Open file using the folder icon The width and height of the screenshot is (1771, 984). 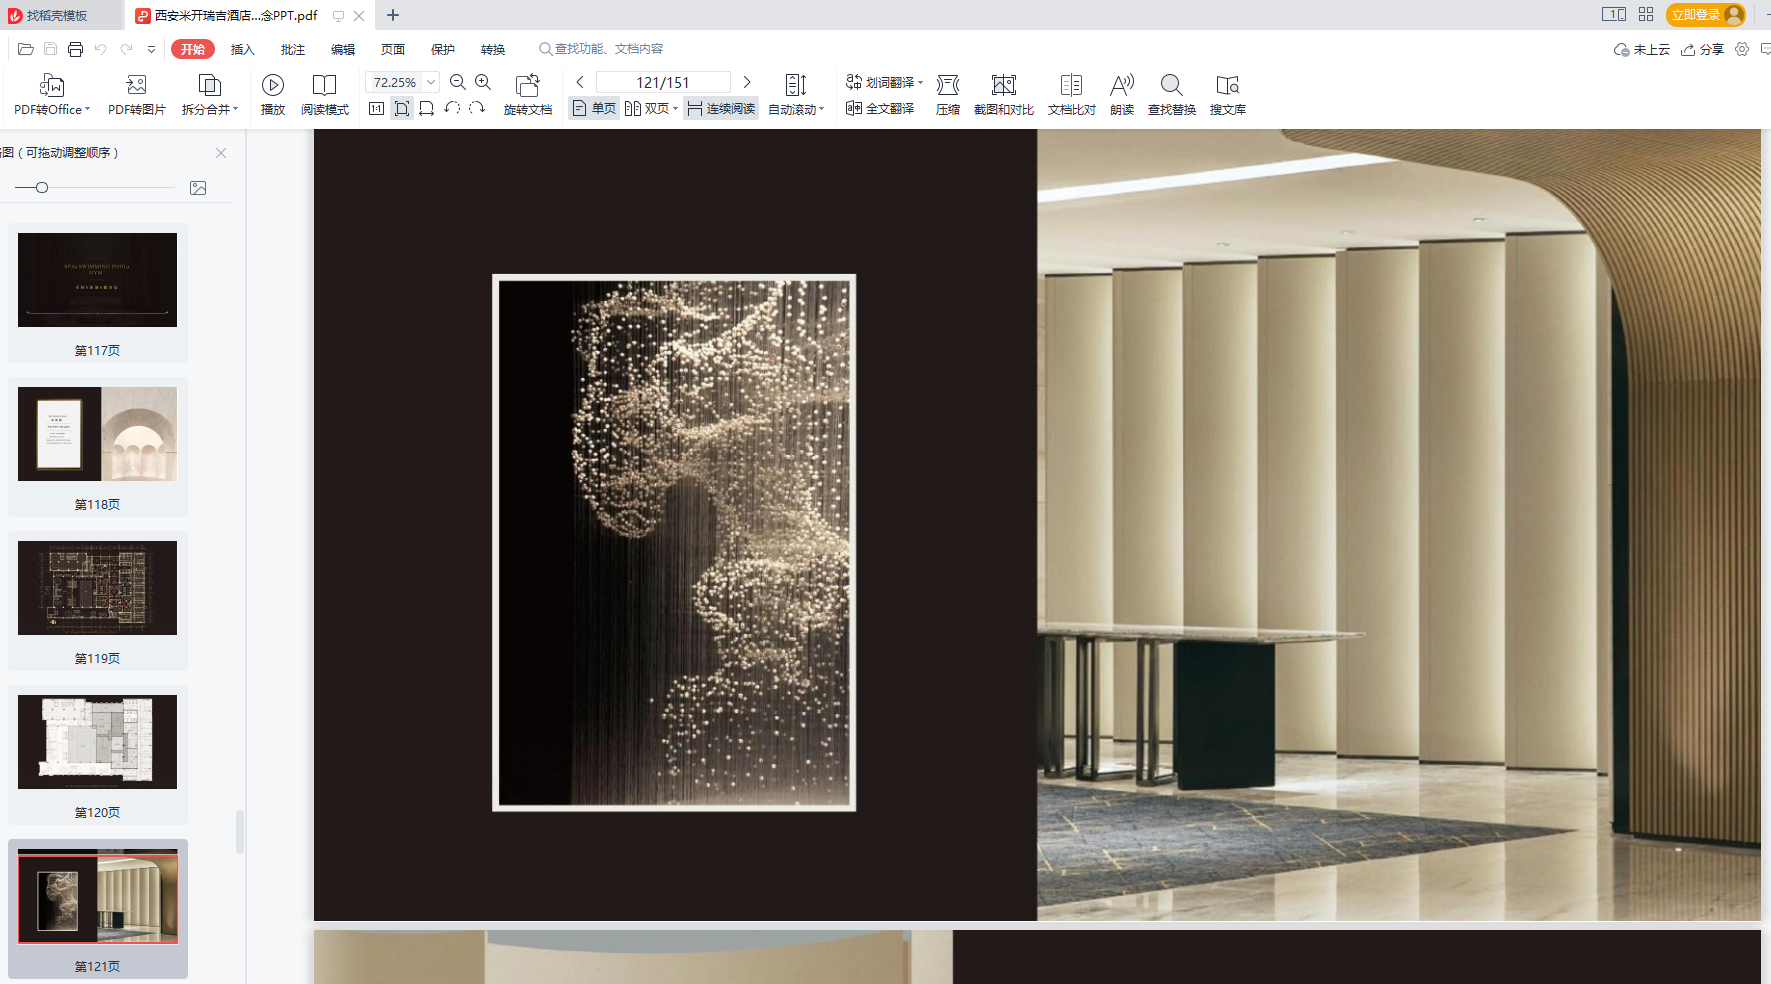pos(26,49)
